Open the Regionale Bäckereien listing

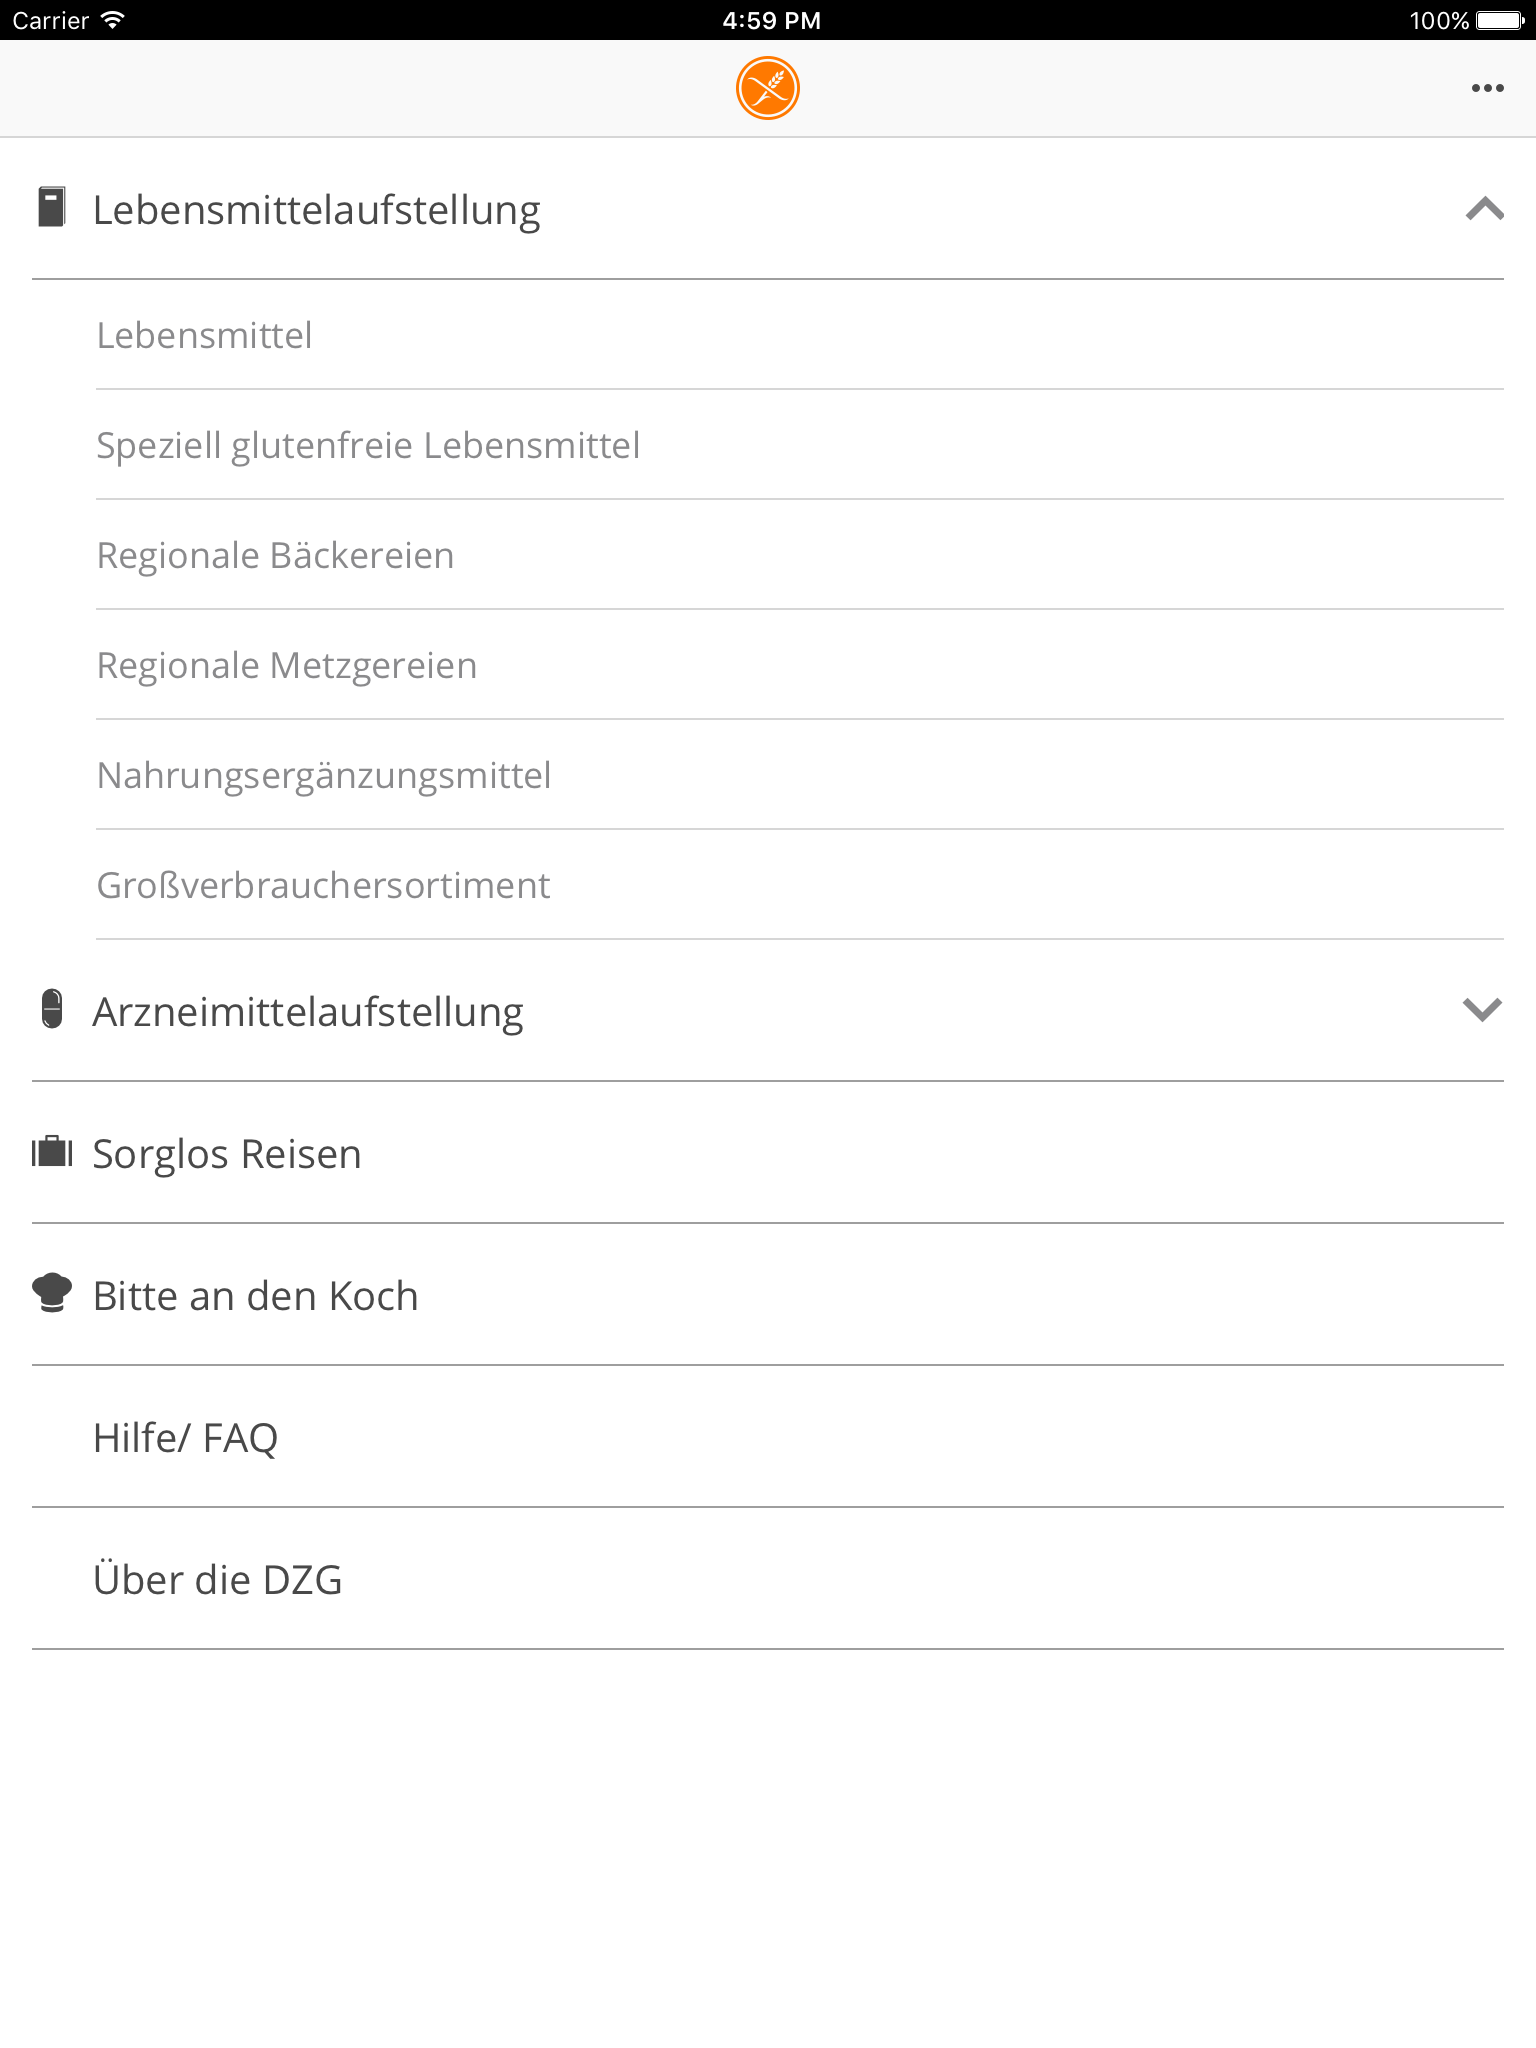point(275,554)
